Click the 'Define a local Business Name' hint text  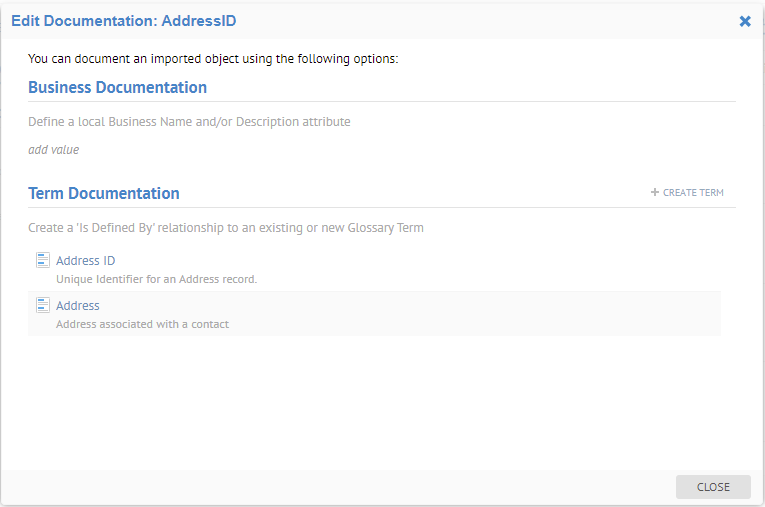(x=189, y=122)
